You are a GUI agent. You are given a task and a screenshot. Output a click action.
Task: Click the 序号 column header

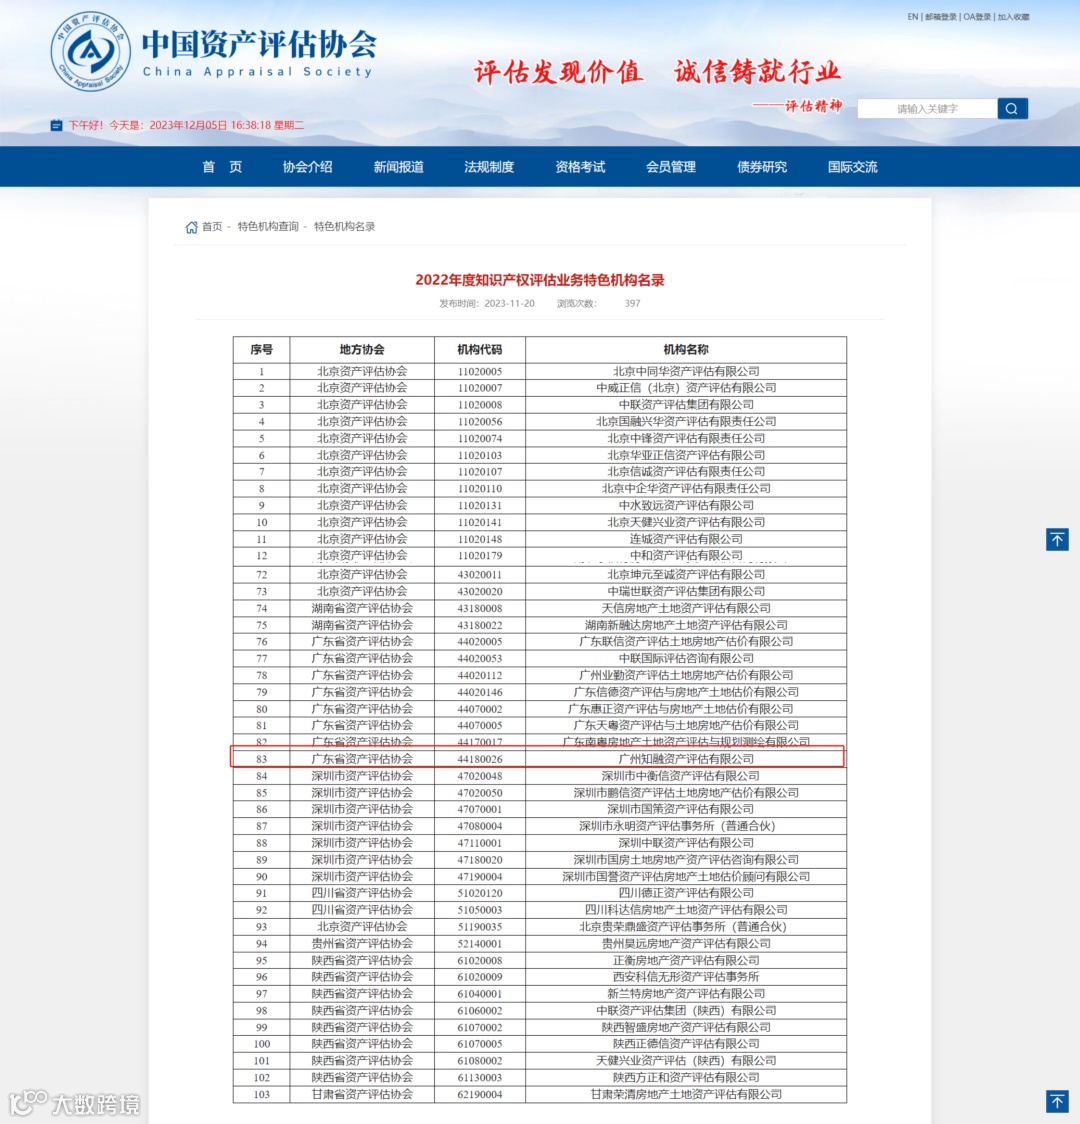[262, 350]
